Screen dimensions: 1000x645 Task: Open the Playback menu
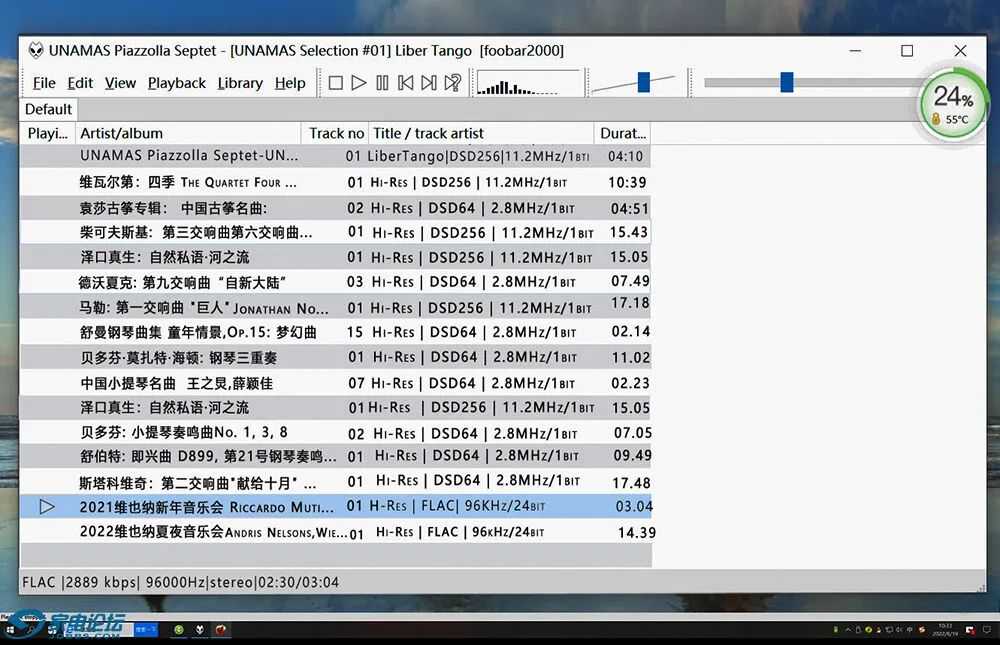click(176, 83)
